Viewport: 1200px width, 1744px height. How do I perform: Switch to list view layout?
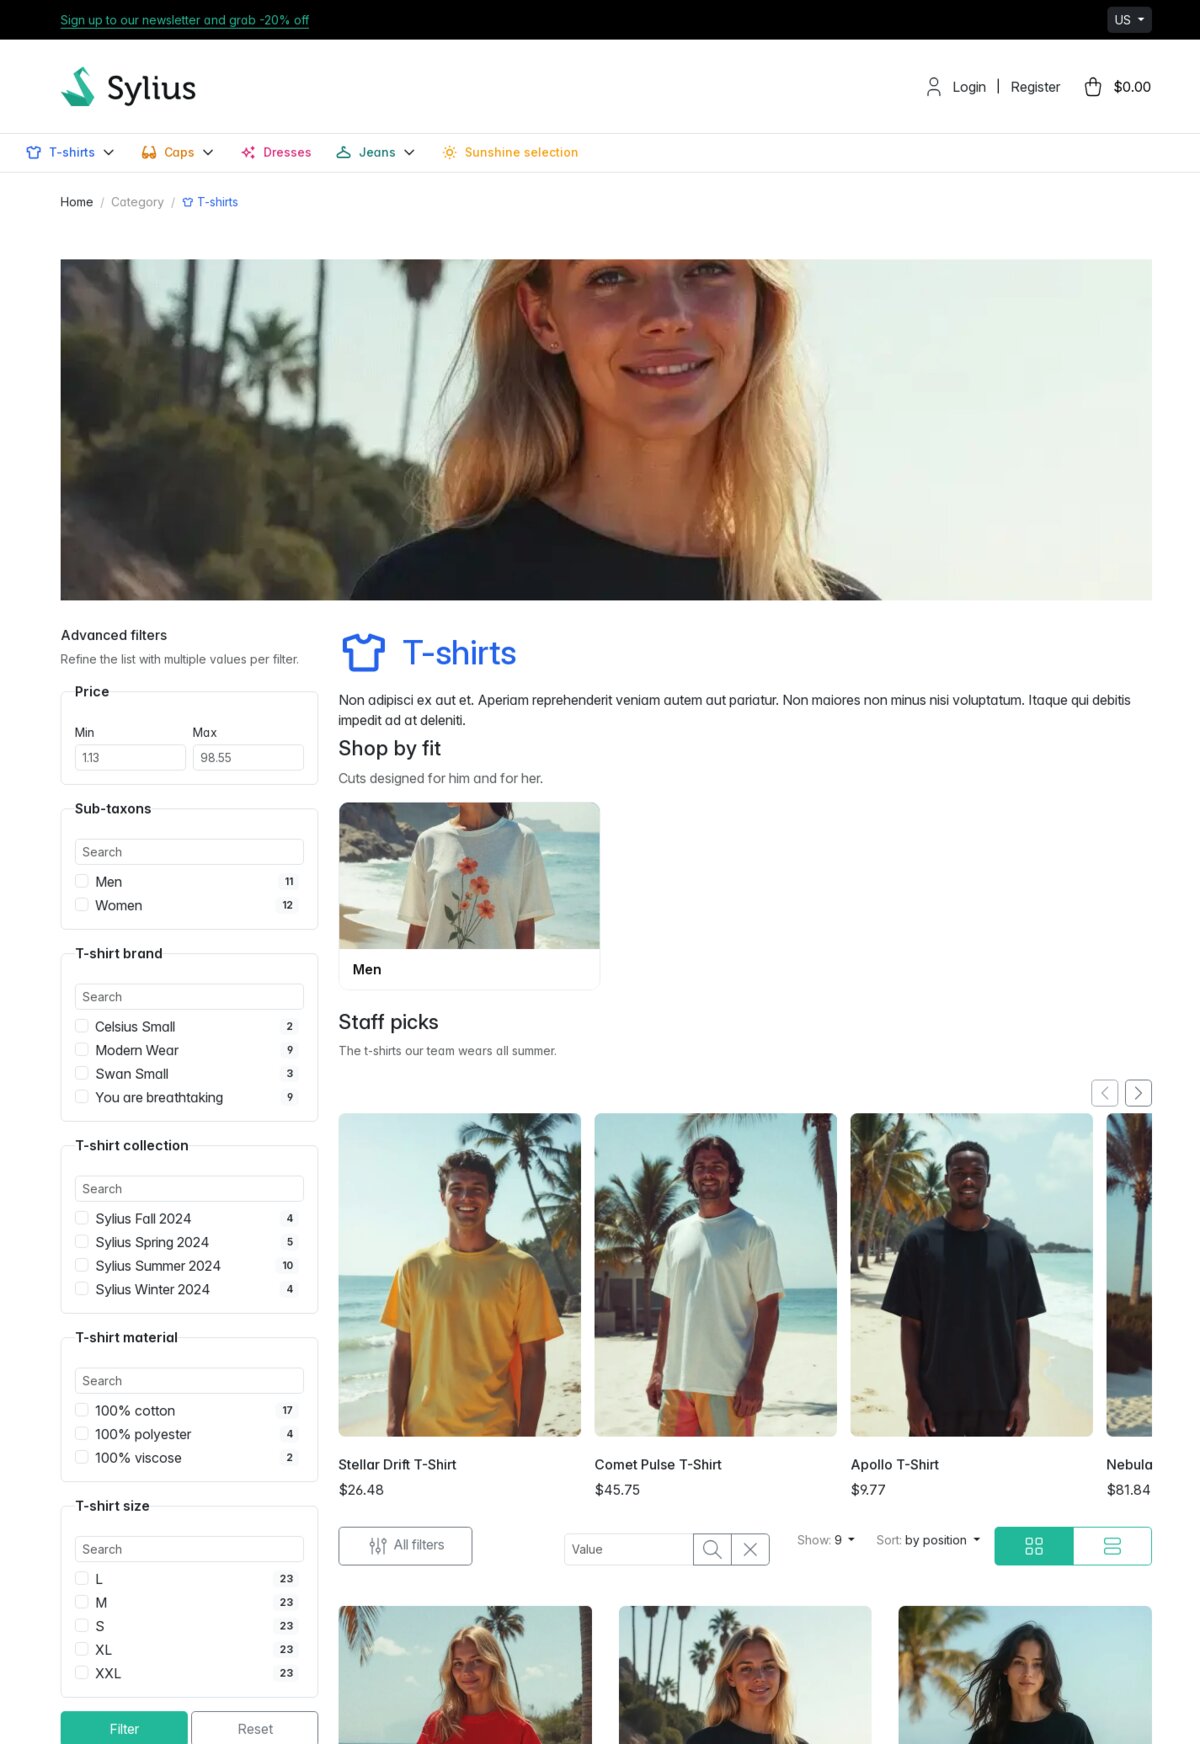[x=1112, y=1546]
